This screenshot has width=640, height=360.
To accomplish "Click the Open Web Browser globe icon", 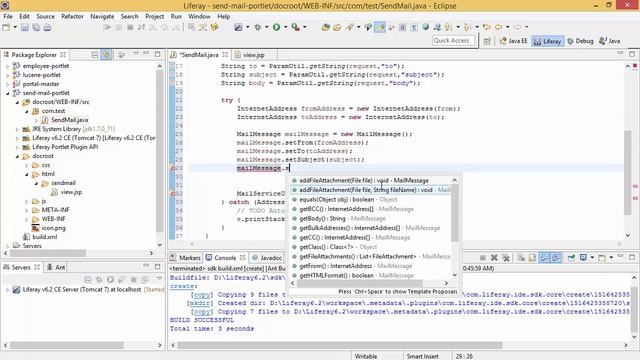I will [426, 27].
